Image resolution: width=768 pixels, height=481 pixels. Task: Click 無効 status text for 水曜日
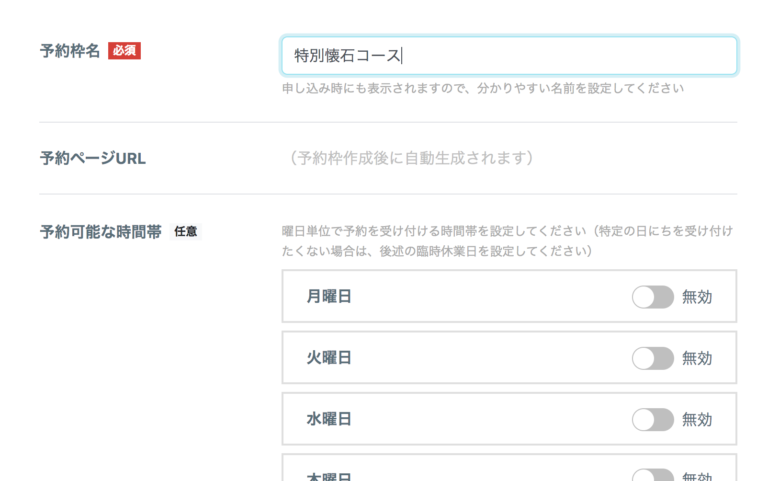(697, 419)
